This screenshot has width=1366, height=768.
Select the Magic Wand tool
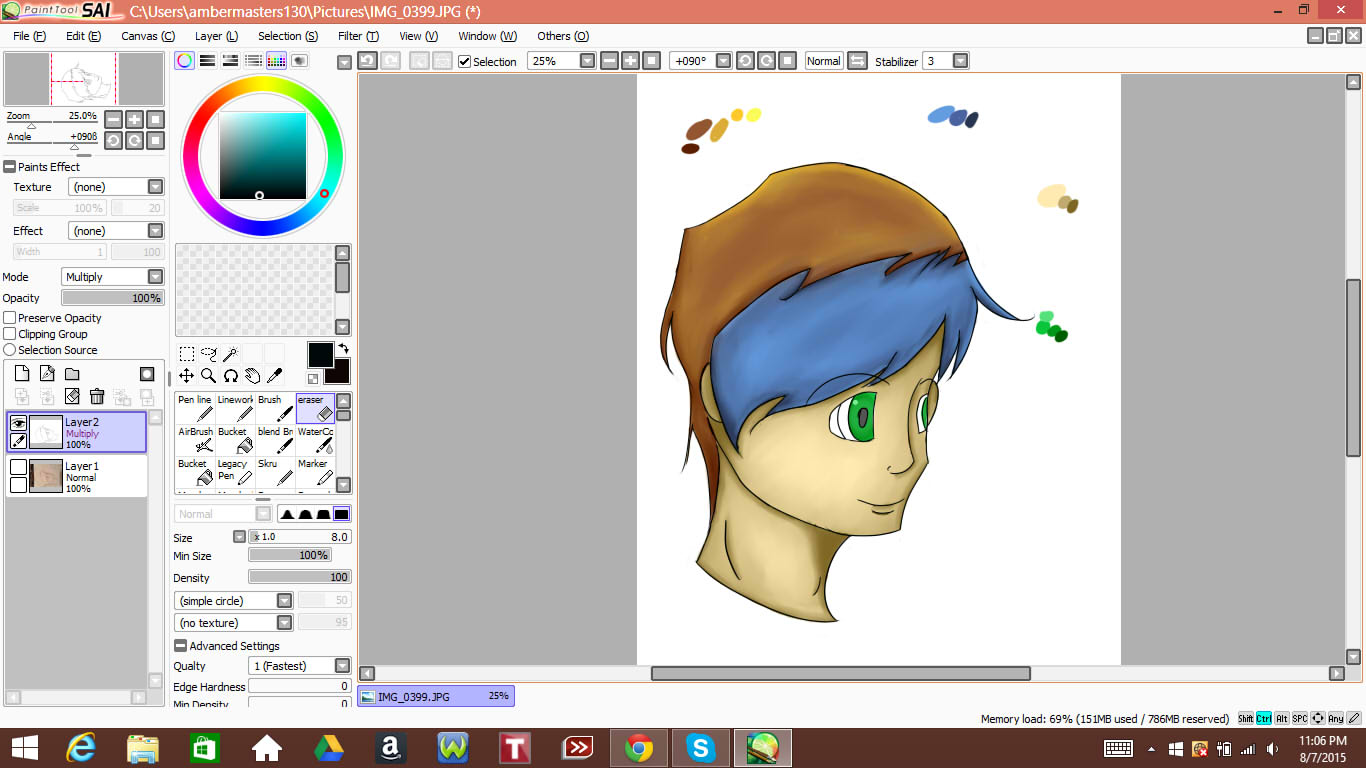tap(230, 354)
